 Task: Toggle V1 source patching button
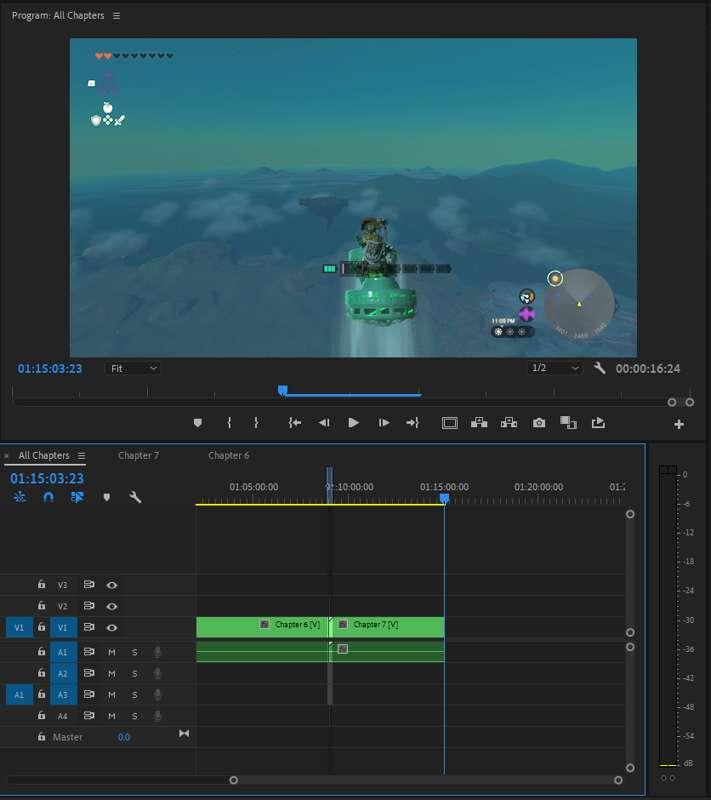click(19, 628)
